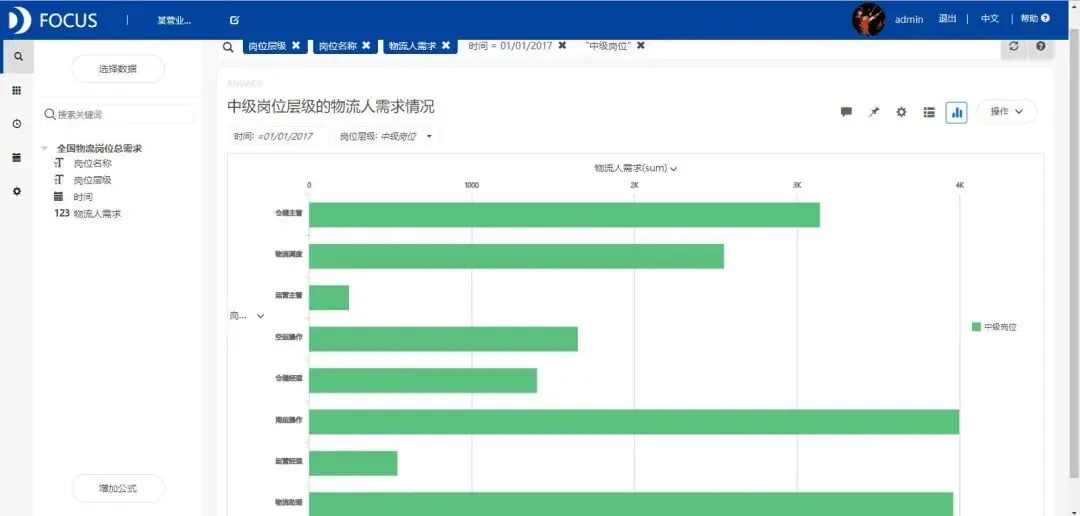The height and width of the screenshot is (516, 1080).
Task: Open the search page from left sidebar
Action: click(x=17, y=56)
